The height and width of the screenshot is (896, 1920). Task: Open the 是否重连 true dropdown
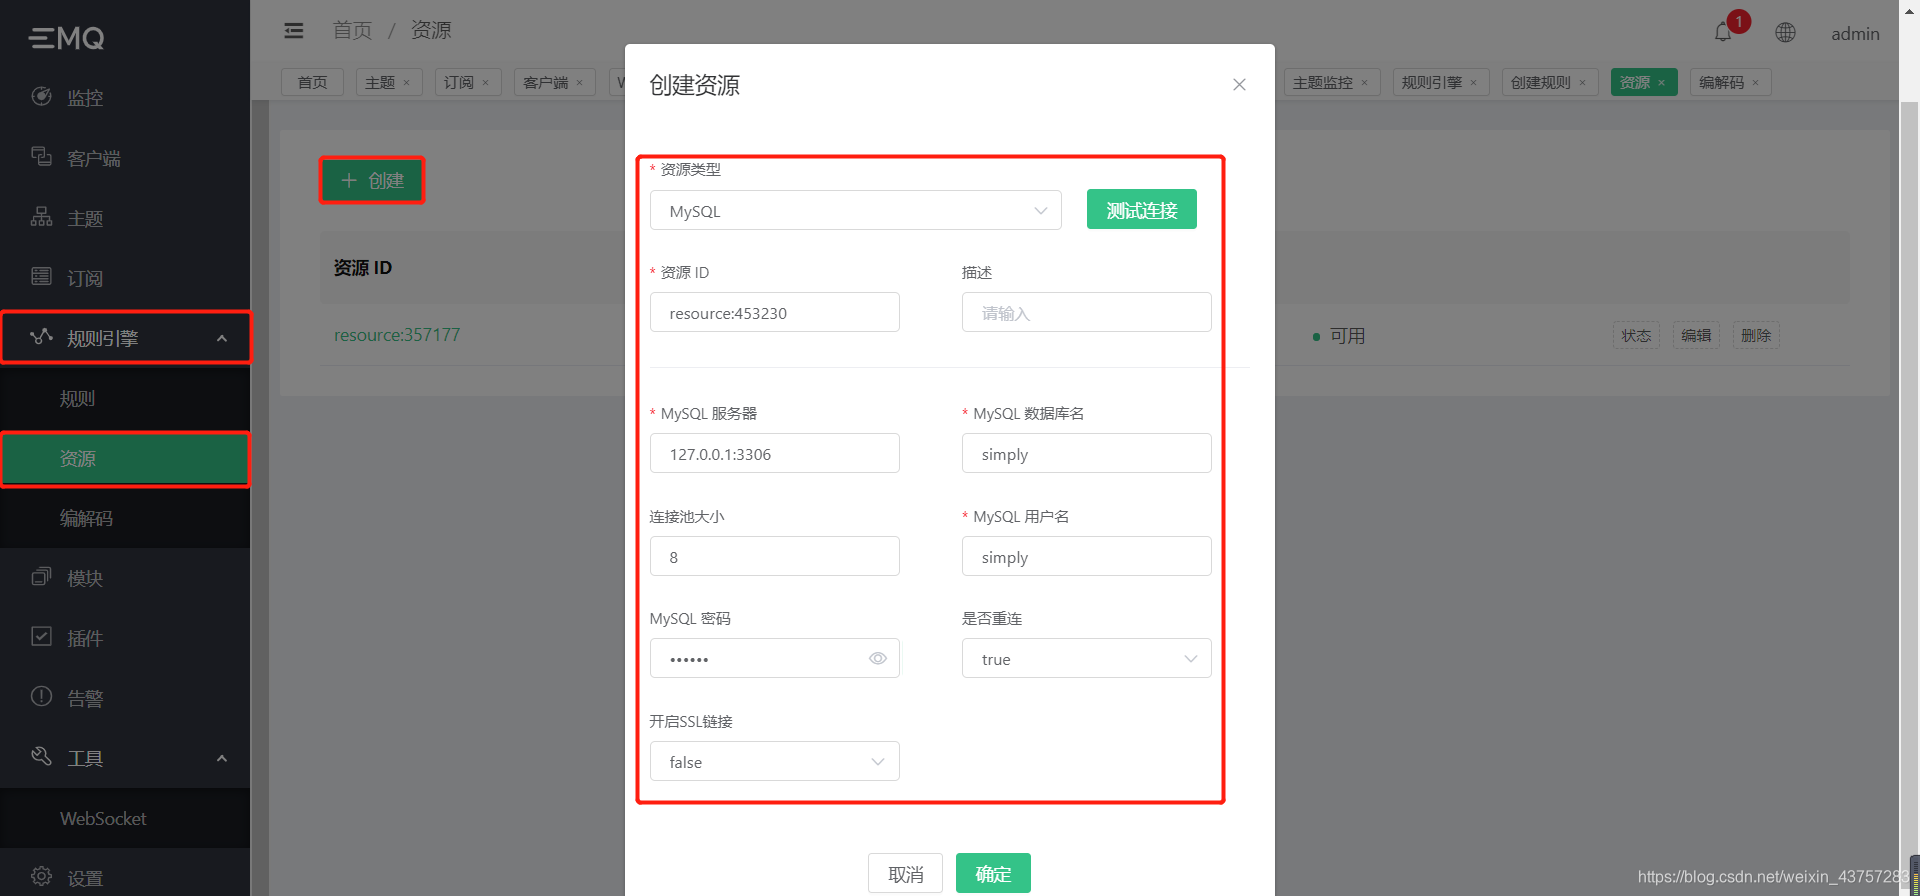(x=1087, y=658)
